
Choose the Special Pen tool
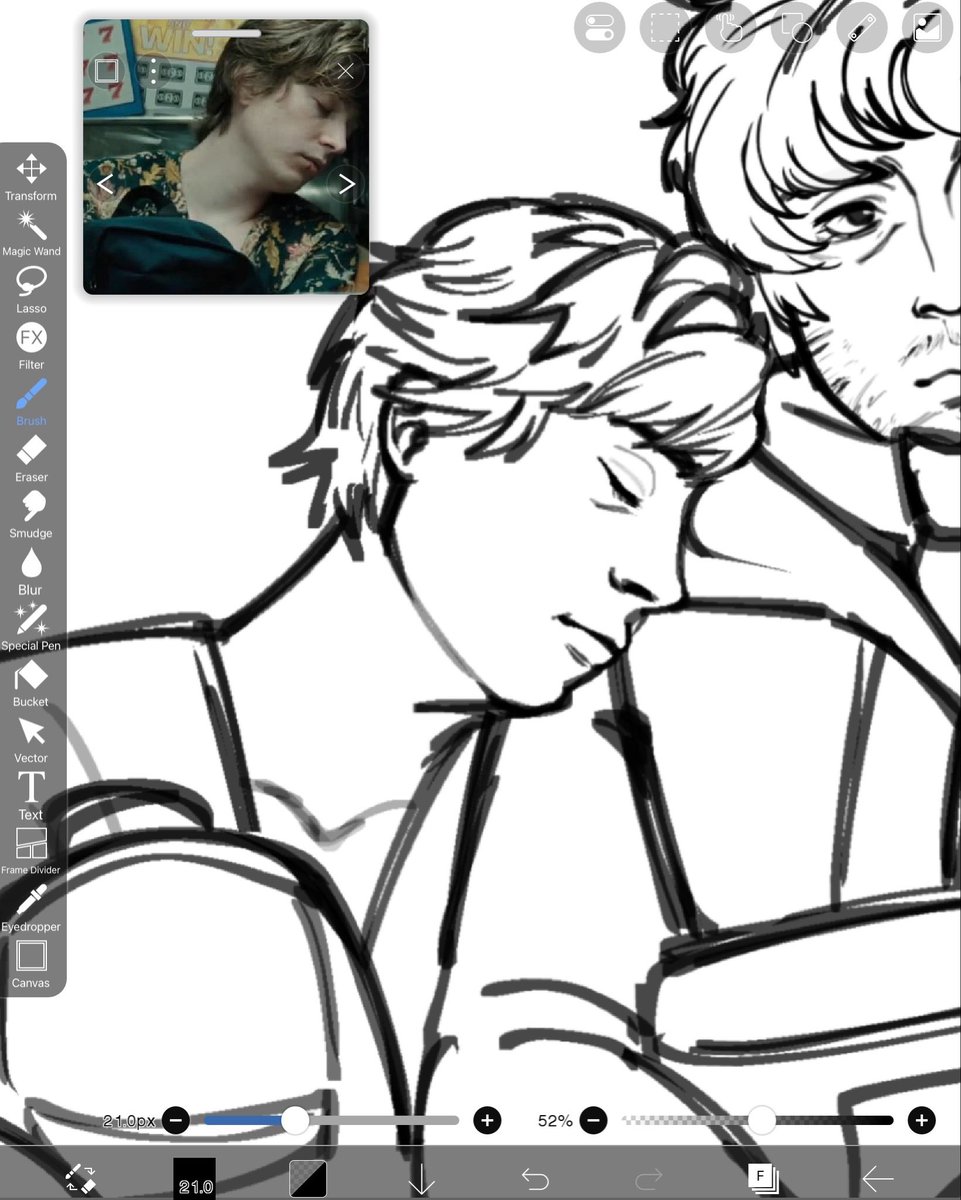(31, 627)
